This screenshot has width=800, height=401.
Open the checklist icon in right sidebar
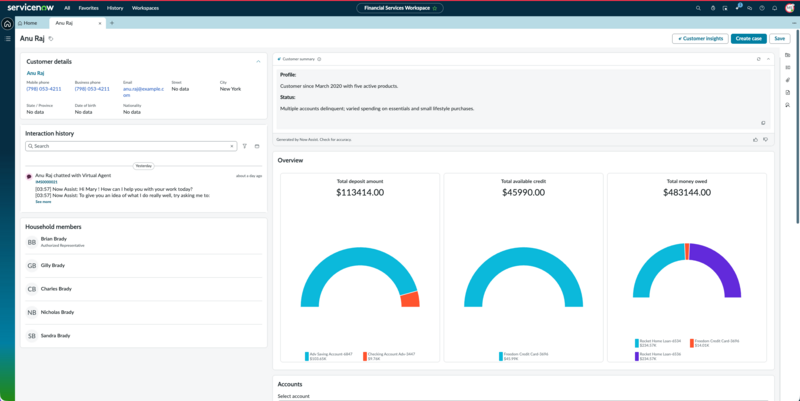[x=788, y=67]
